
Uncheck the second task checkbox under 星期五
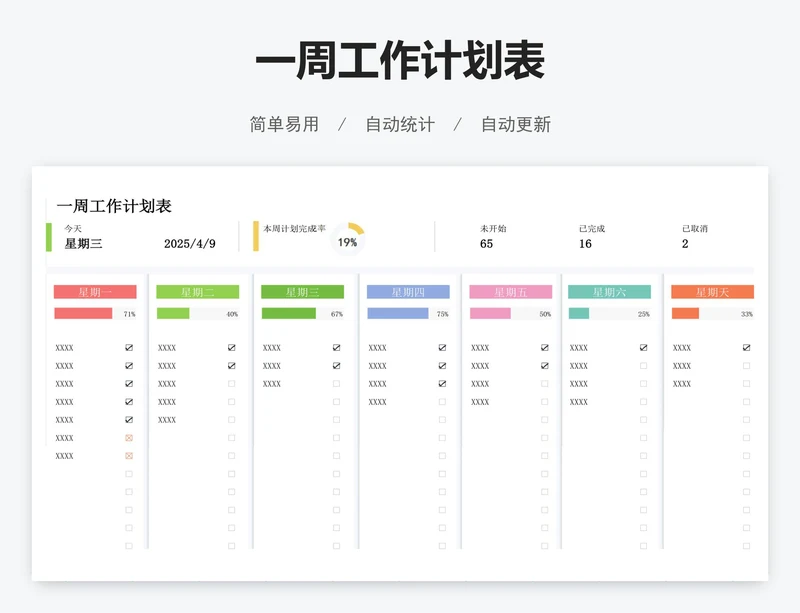pyautogui.click(x=545, y=365)
